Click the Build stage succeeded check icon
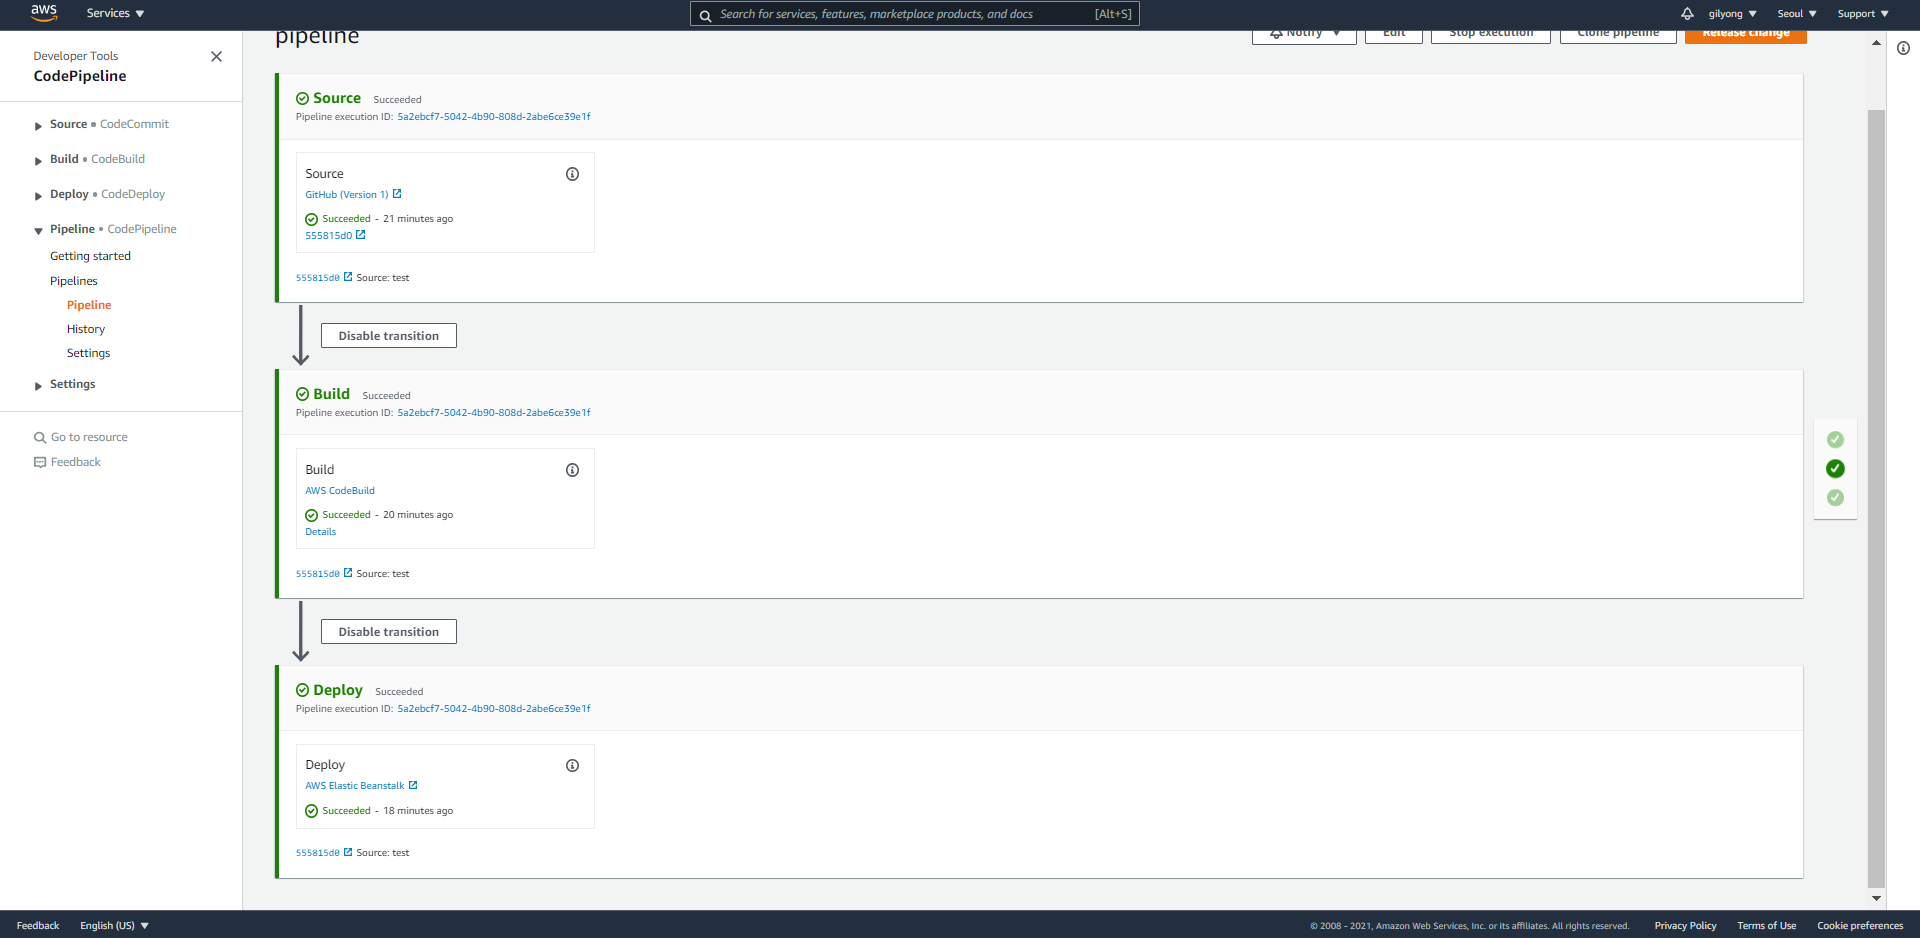 [x=302, y=395]
